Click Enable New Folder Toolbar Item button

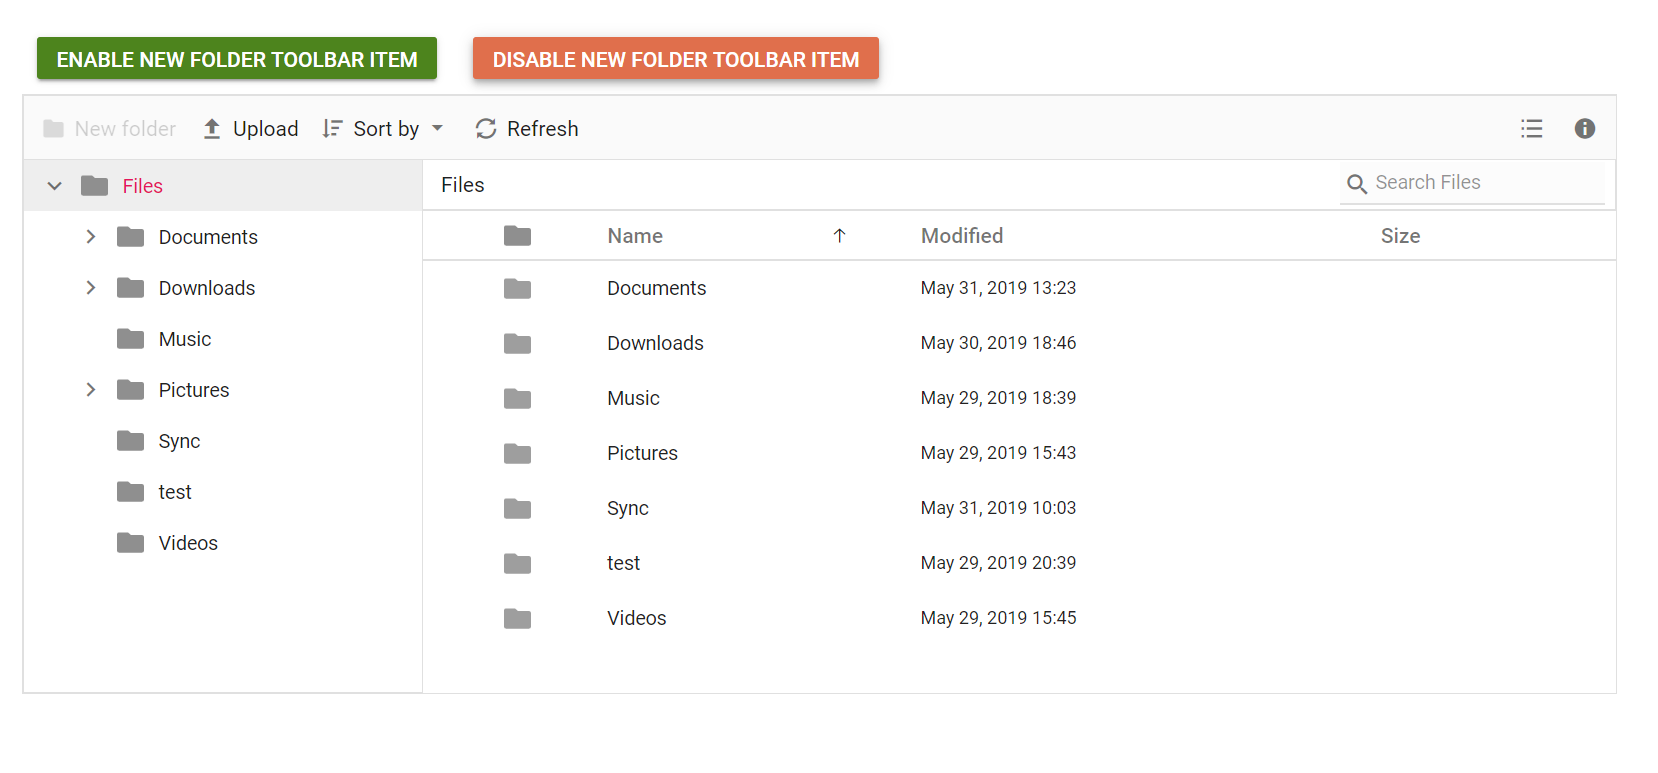click(x=237, y=59)
